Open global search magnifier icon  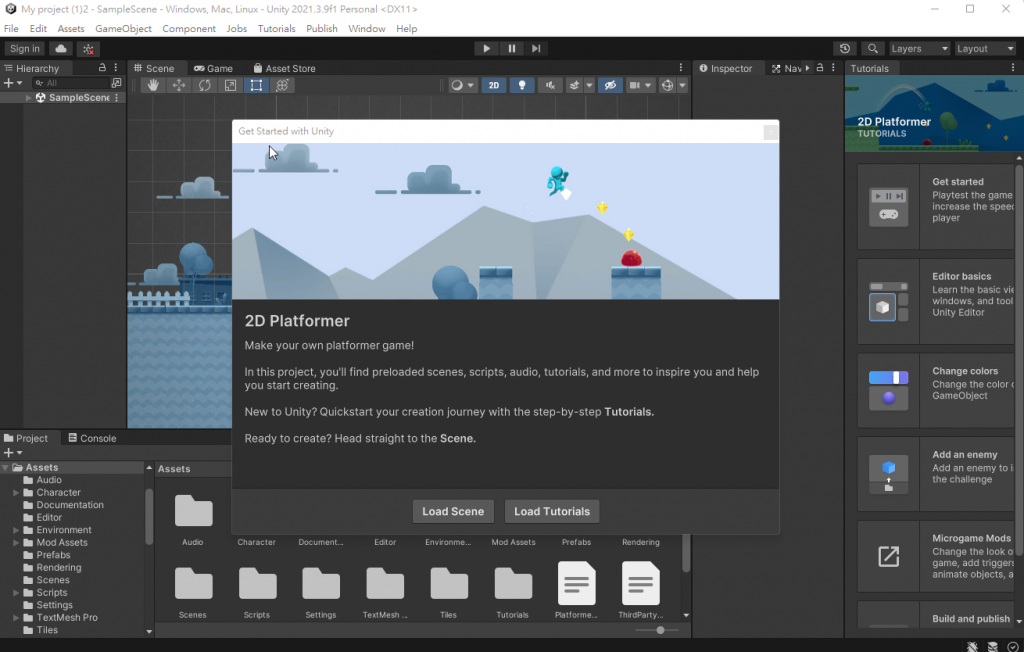click(x=872, y=49)
